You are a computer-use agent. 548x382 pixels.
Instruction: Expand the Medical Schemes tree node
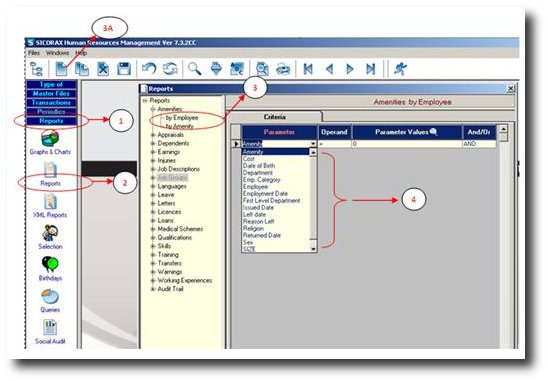click(x=153, y=229)
